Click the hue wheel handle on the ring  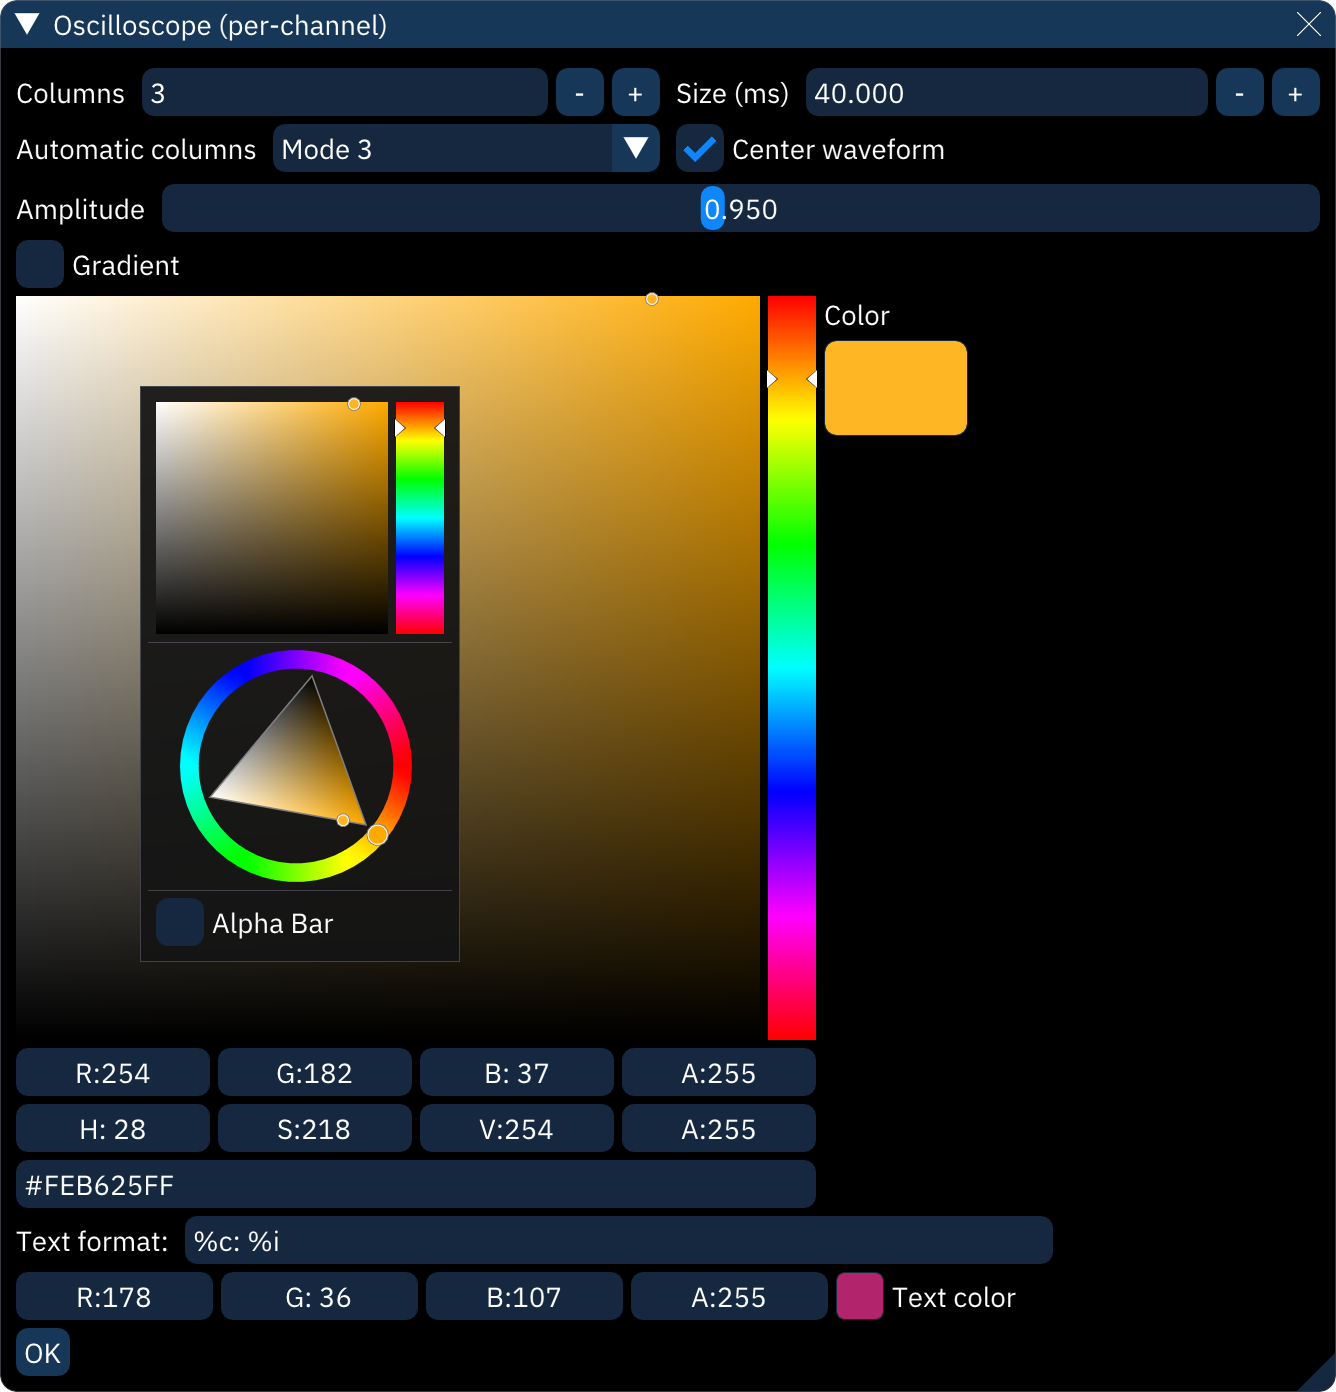tap(377, 835)
